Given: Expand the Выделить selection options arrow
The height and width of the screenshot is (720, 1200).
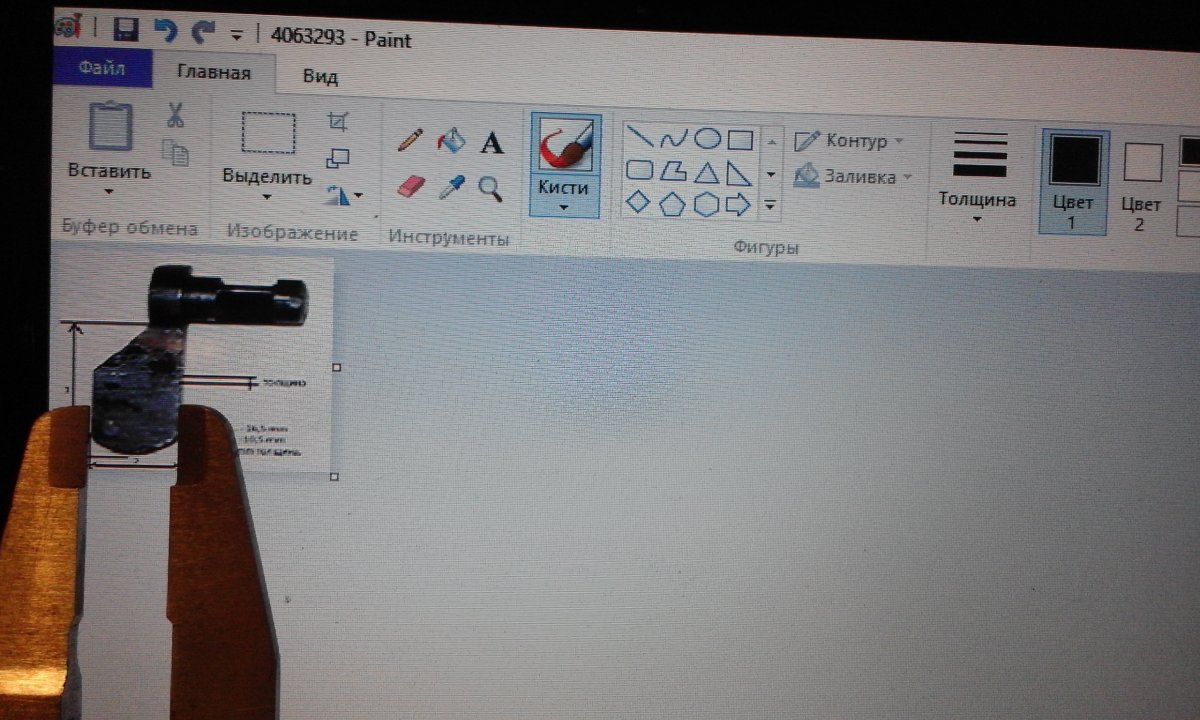Looking at the screenshot, I should [267, 197].
